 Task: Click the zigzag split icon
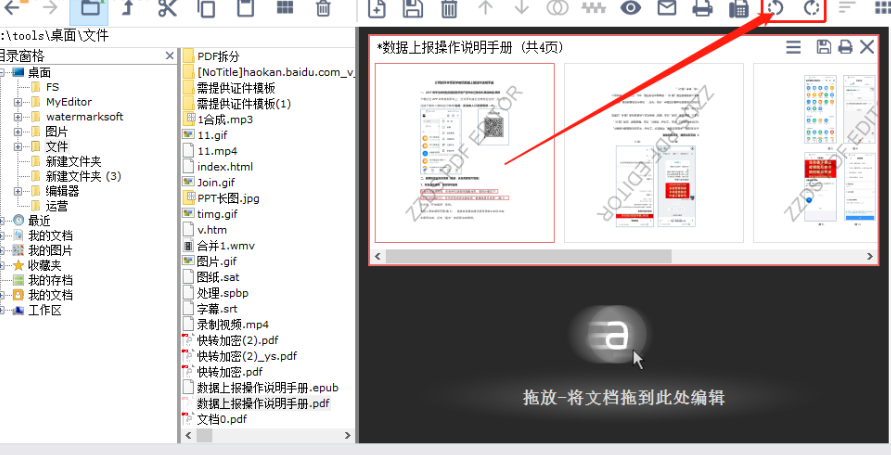coord(594,8)
